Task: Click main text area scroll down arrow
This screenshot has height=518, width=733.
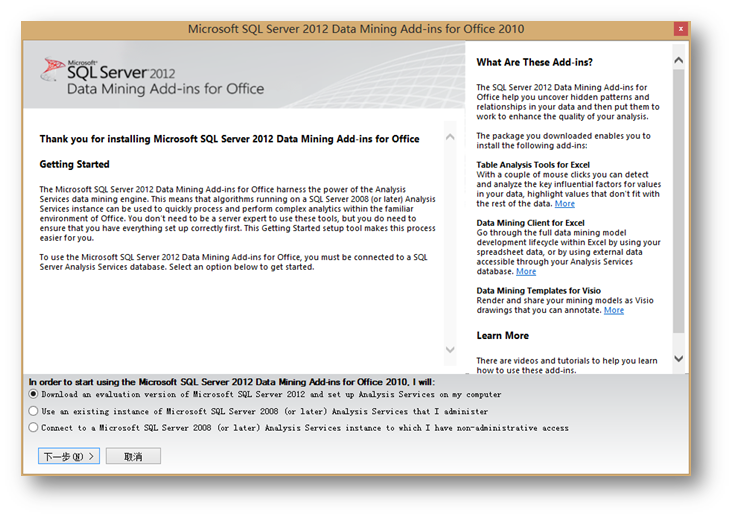Action: pyautogui.click(x=450, y=350)
